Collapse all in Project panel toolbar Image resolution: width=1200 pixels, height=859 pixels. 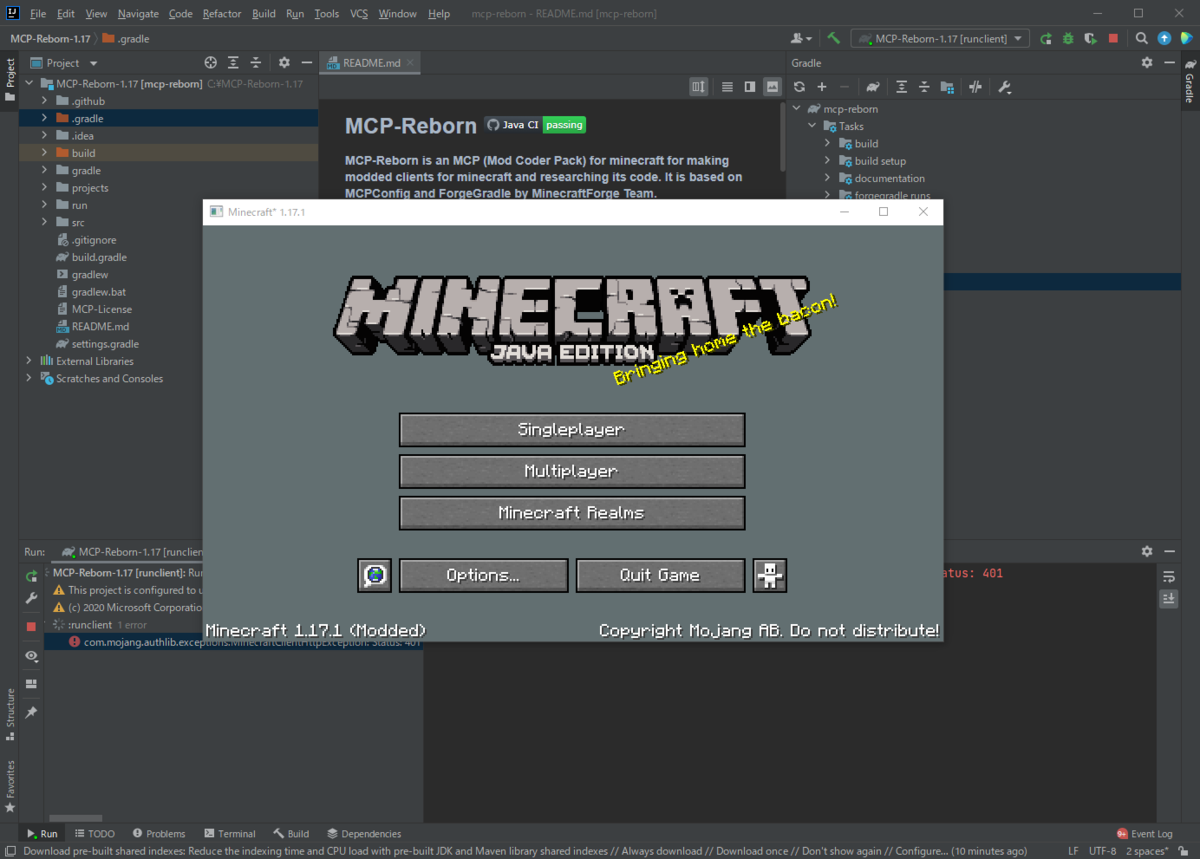click(256, 62)
